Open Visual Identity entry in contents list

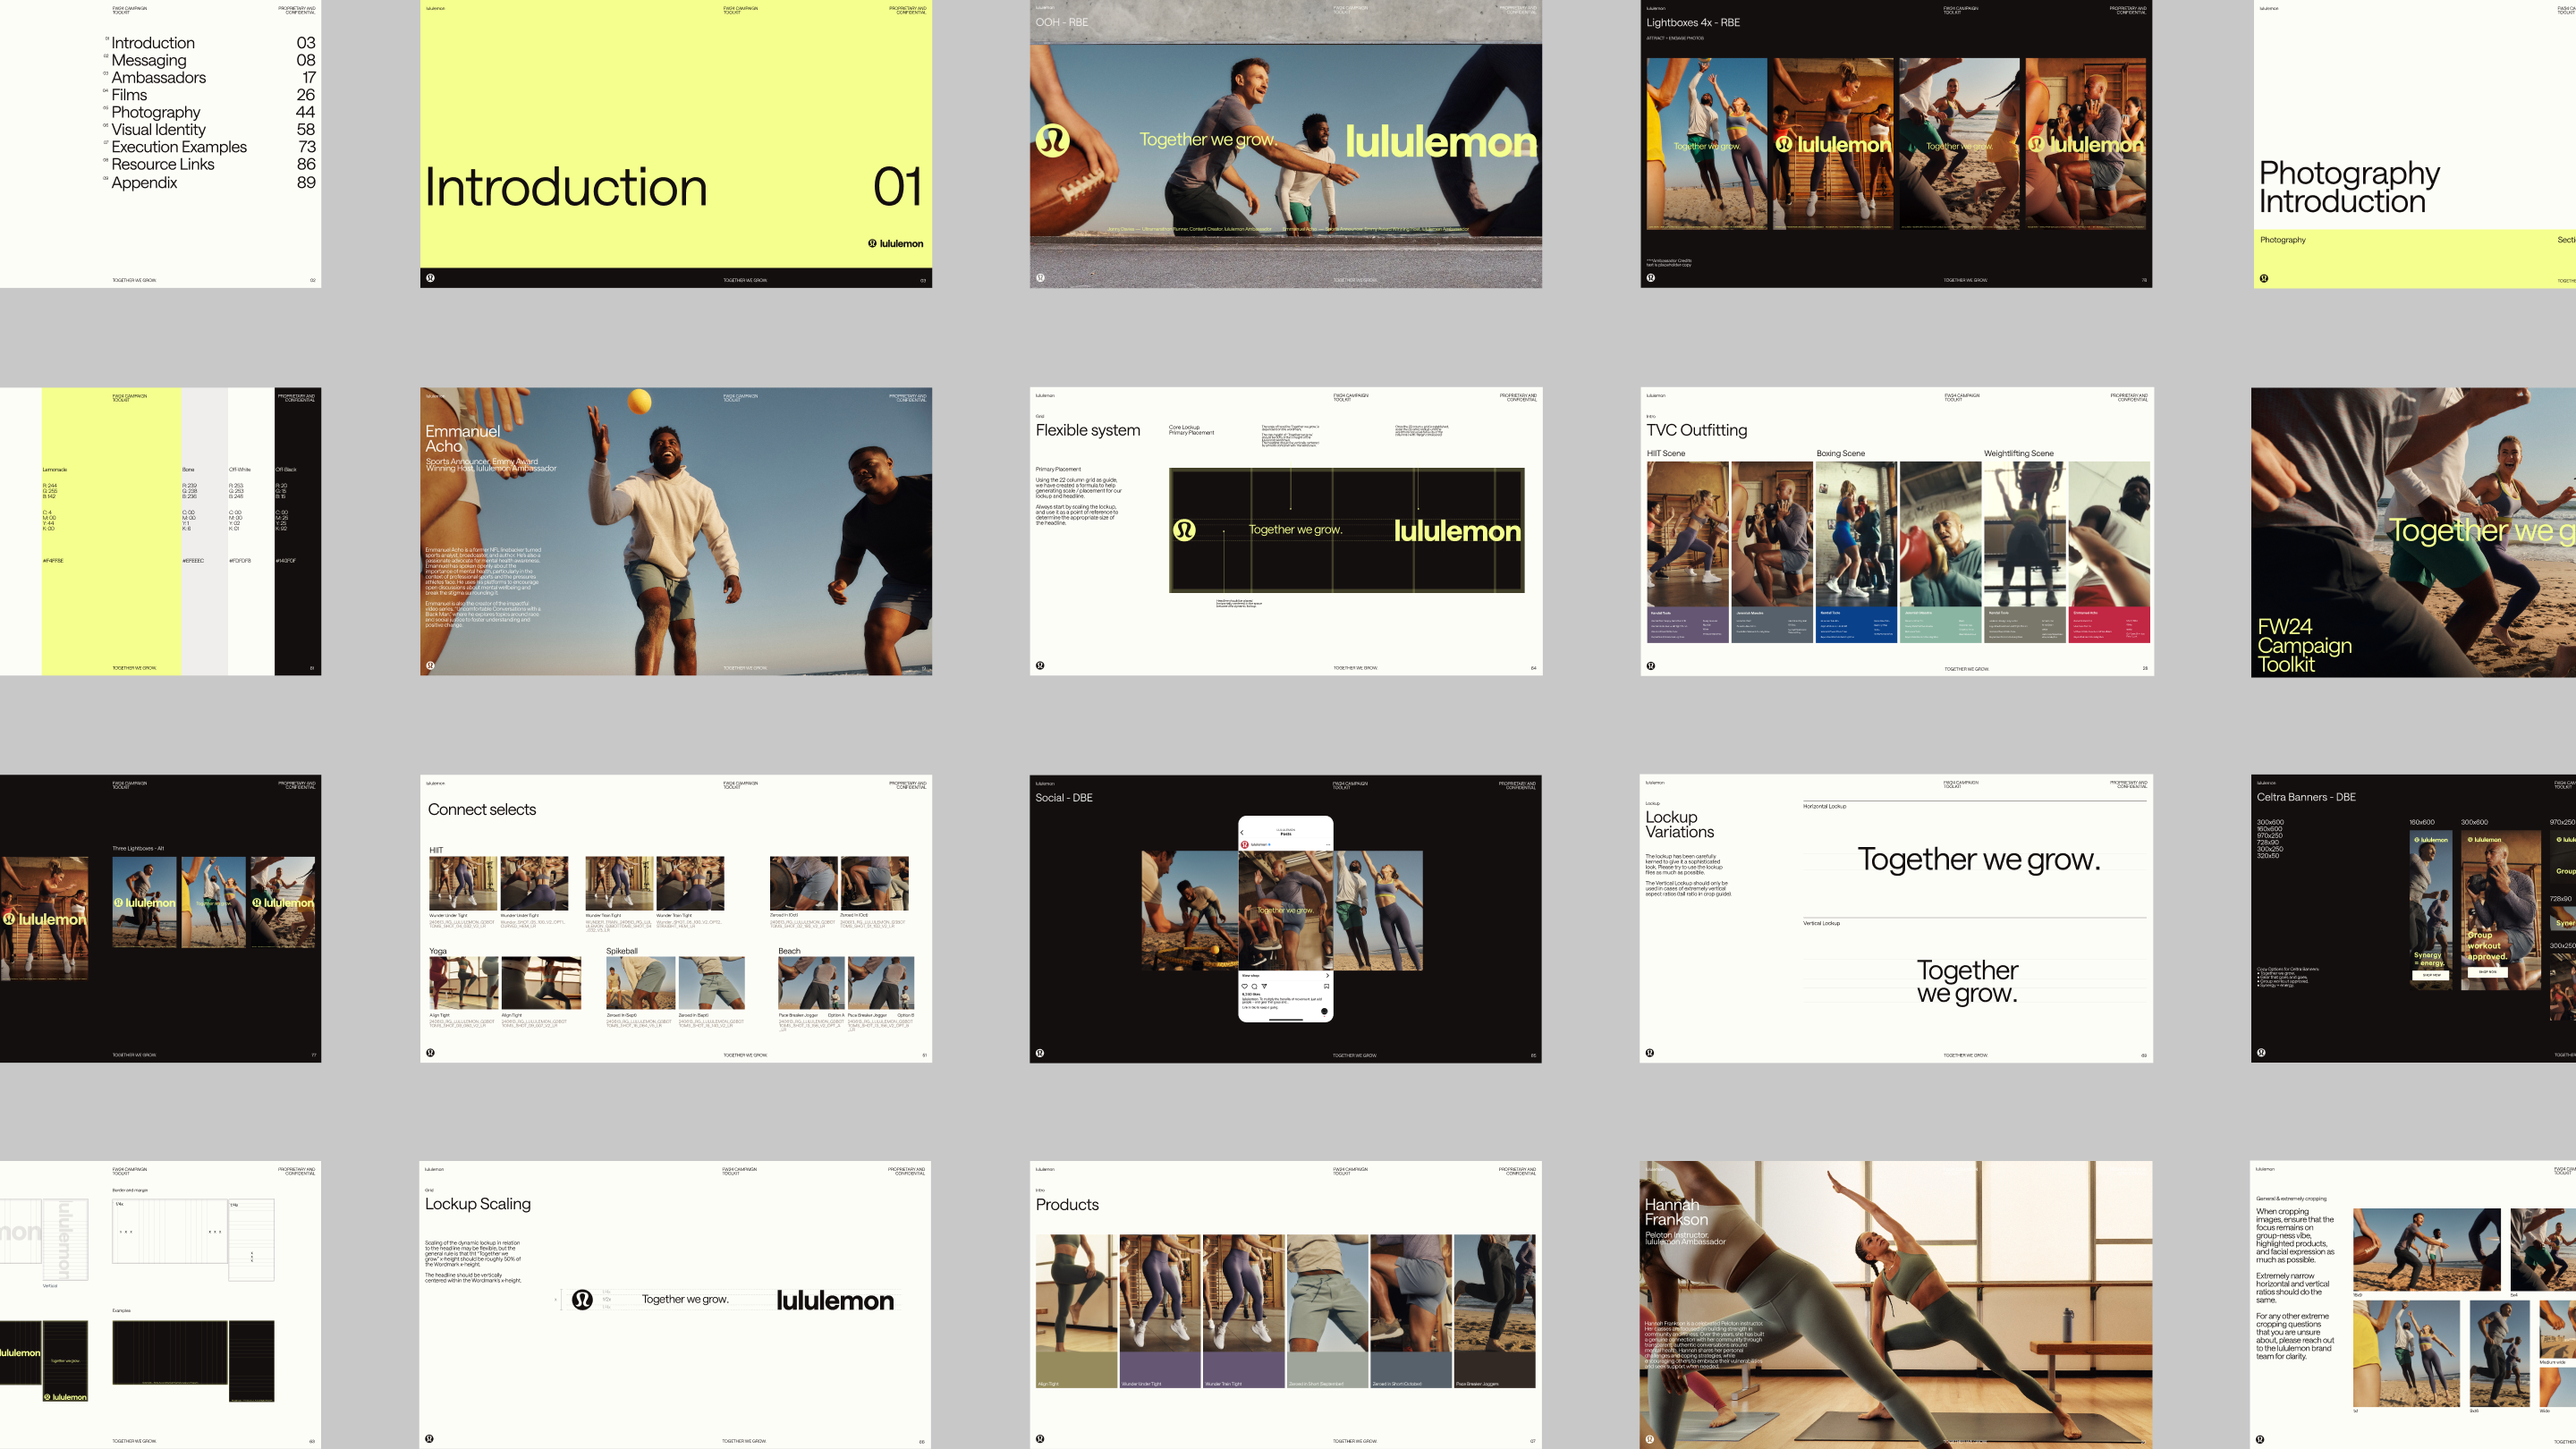[158, 129]
